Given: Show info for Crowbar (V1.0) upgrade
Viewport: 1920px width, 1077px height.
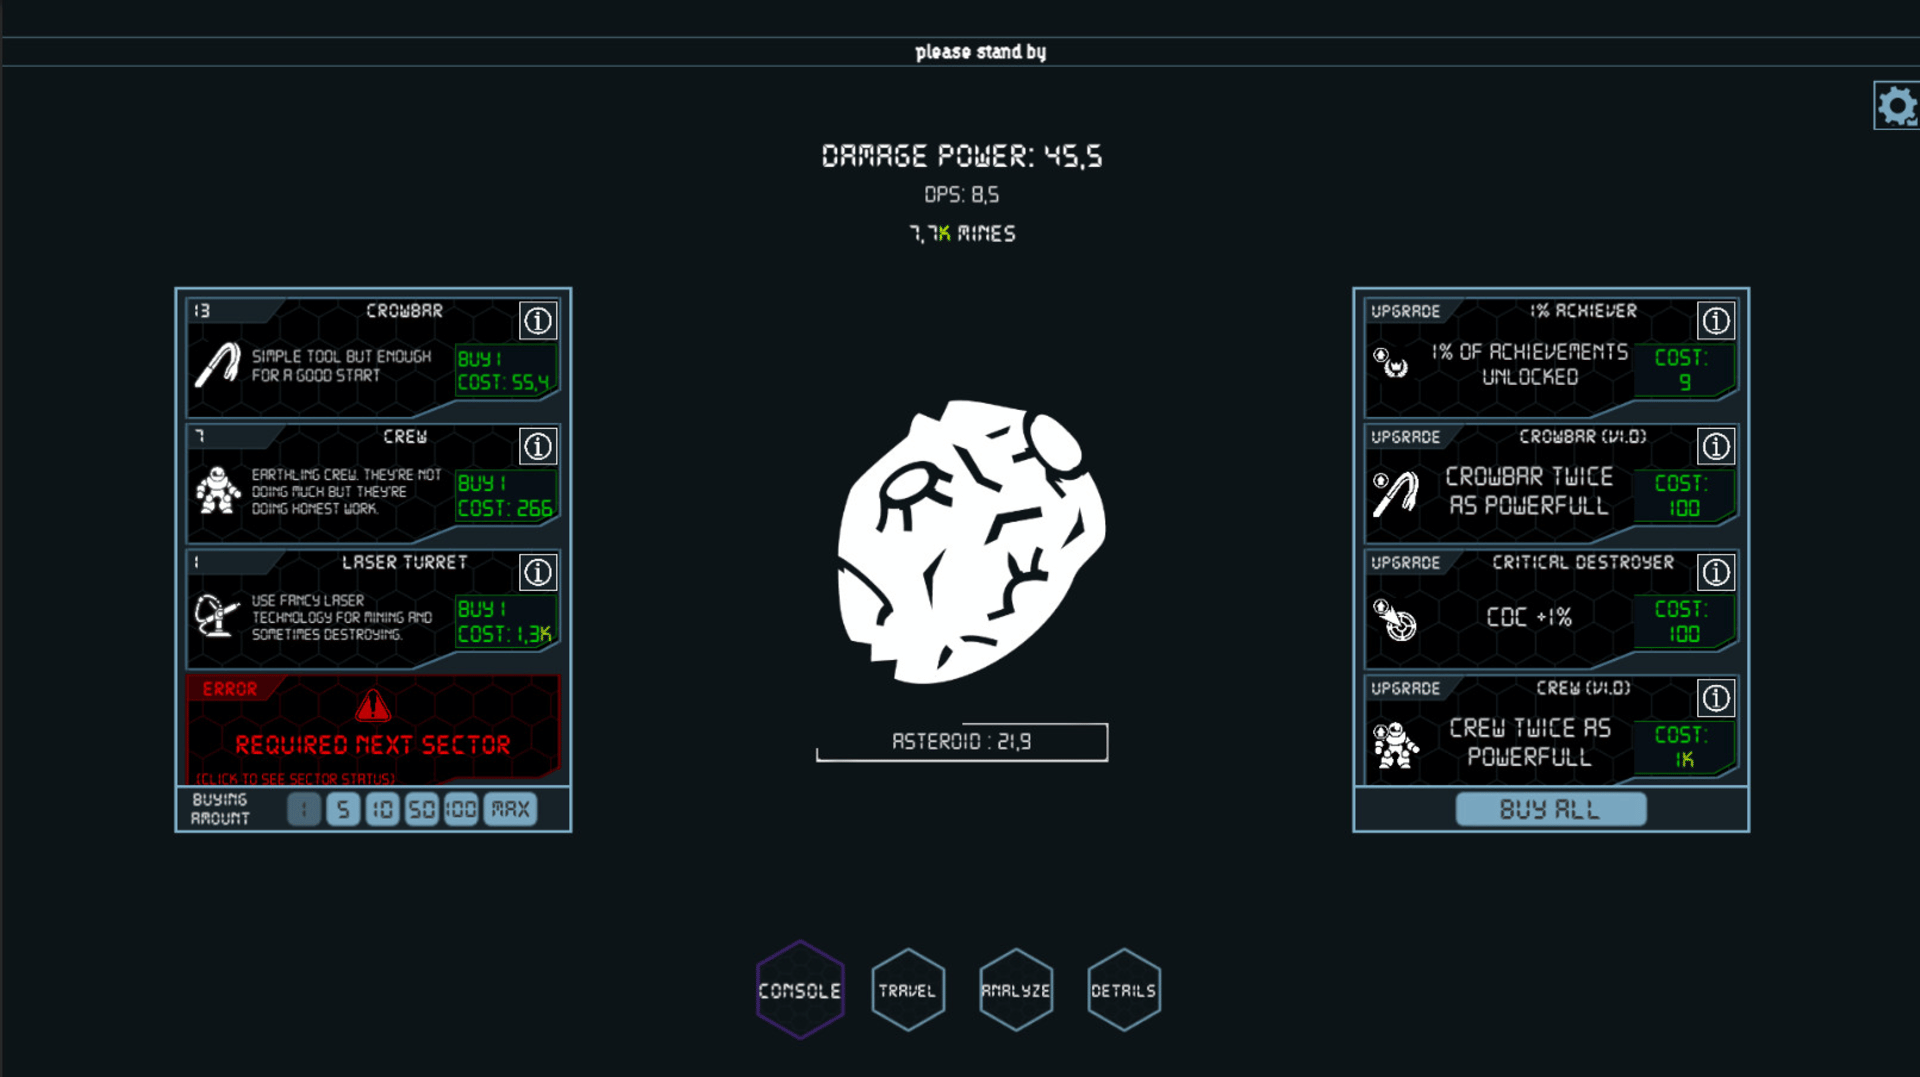Looking at the screenshot, I should coord(1716,447).
